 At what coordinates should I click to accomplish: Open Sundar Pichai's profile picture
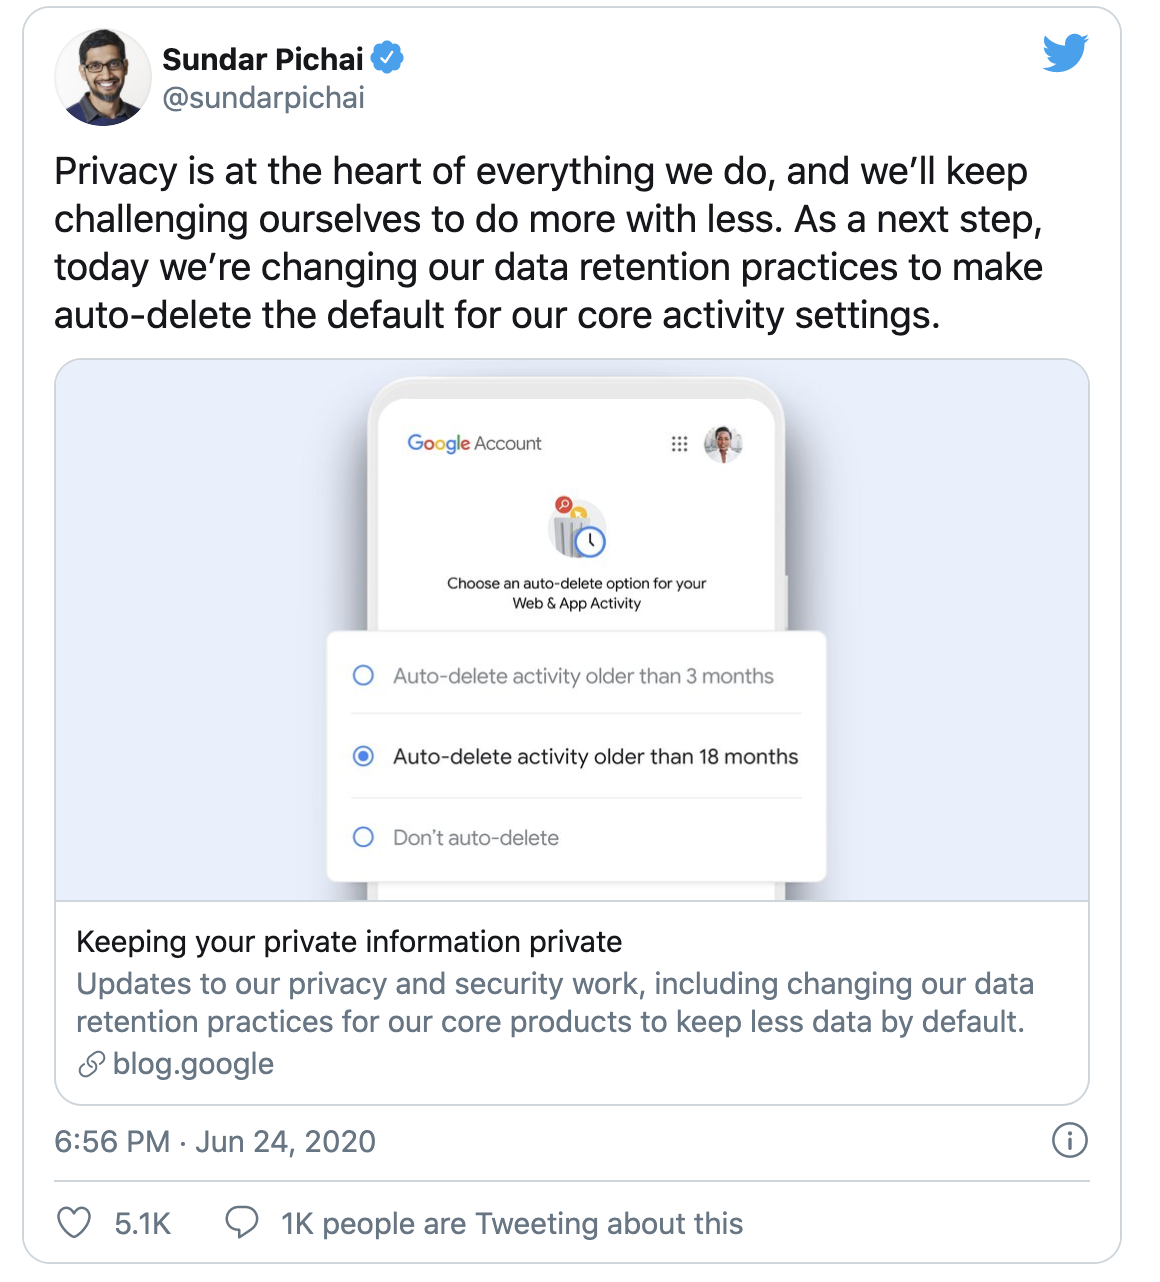click(102, 78)
